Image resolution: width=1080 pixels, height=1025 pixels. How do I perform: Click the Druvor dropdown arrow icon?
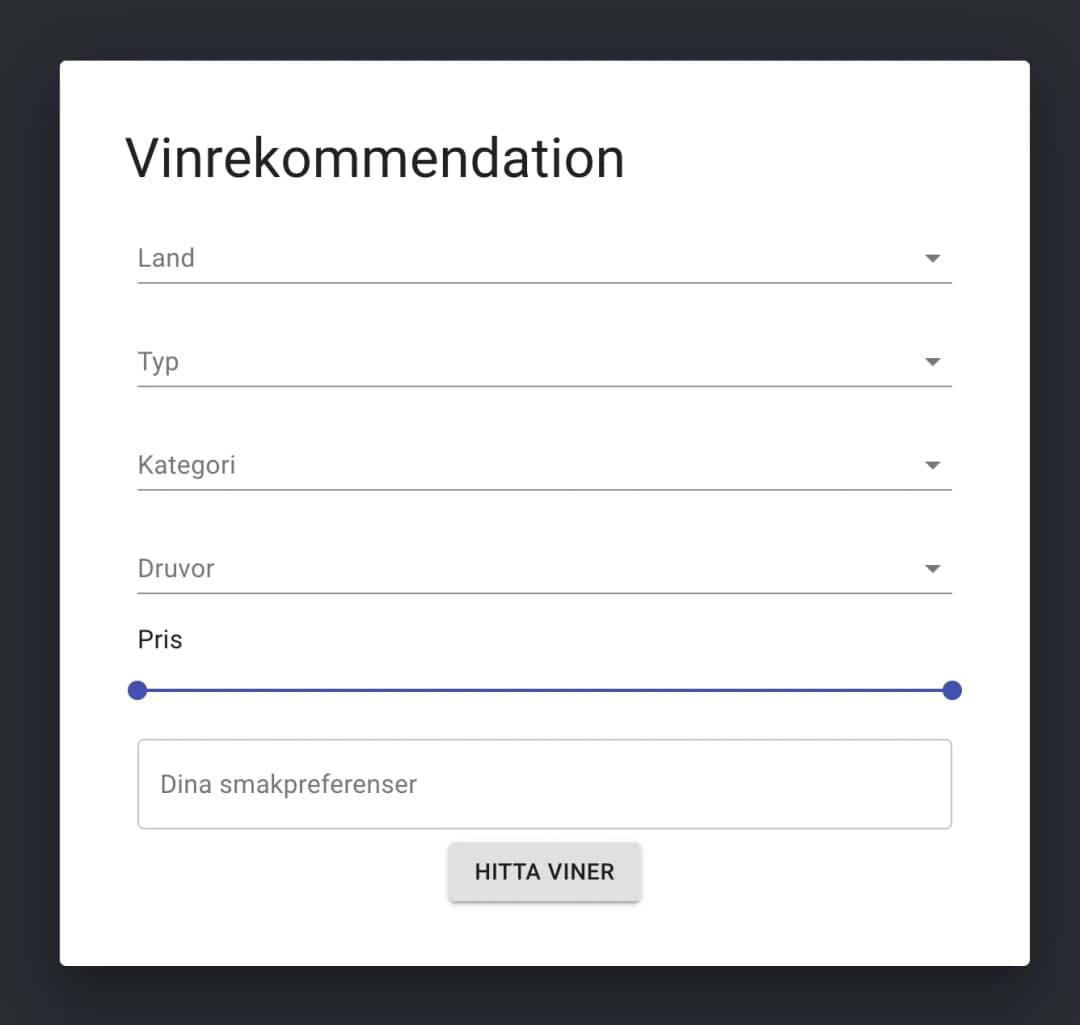[x=932, y=568]
